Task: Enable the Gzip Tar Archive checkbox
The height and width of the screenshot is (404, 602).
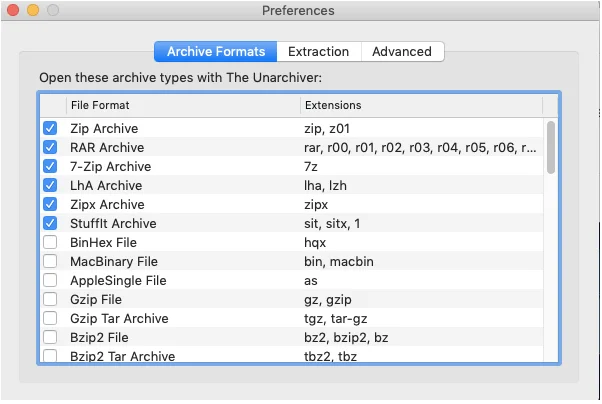Action: pos(50,319)
